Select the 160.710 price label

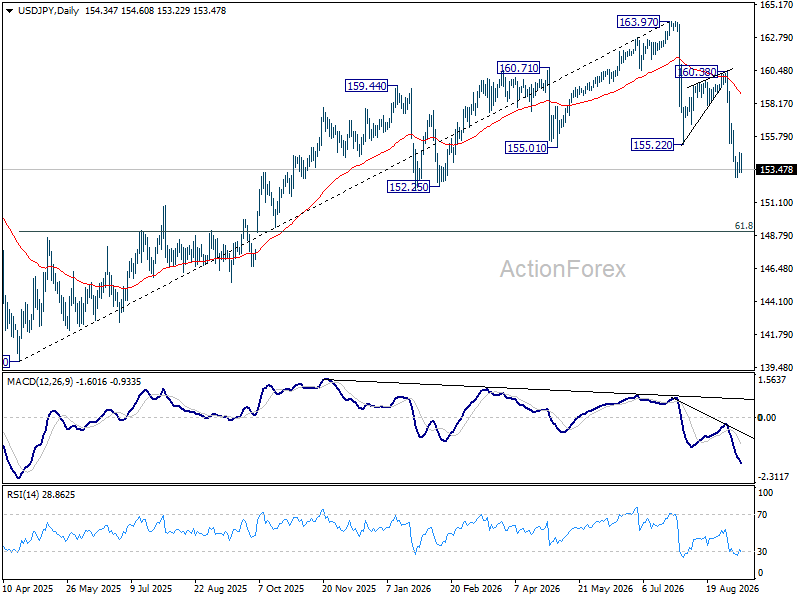point(518,68)
